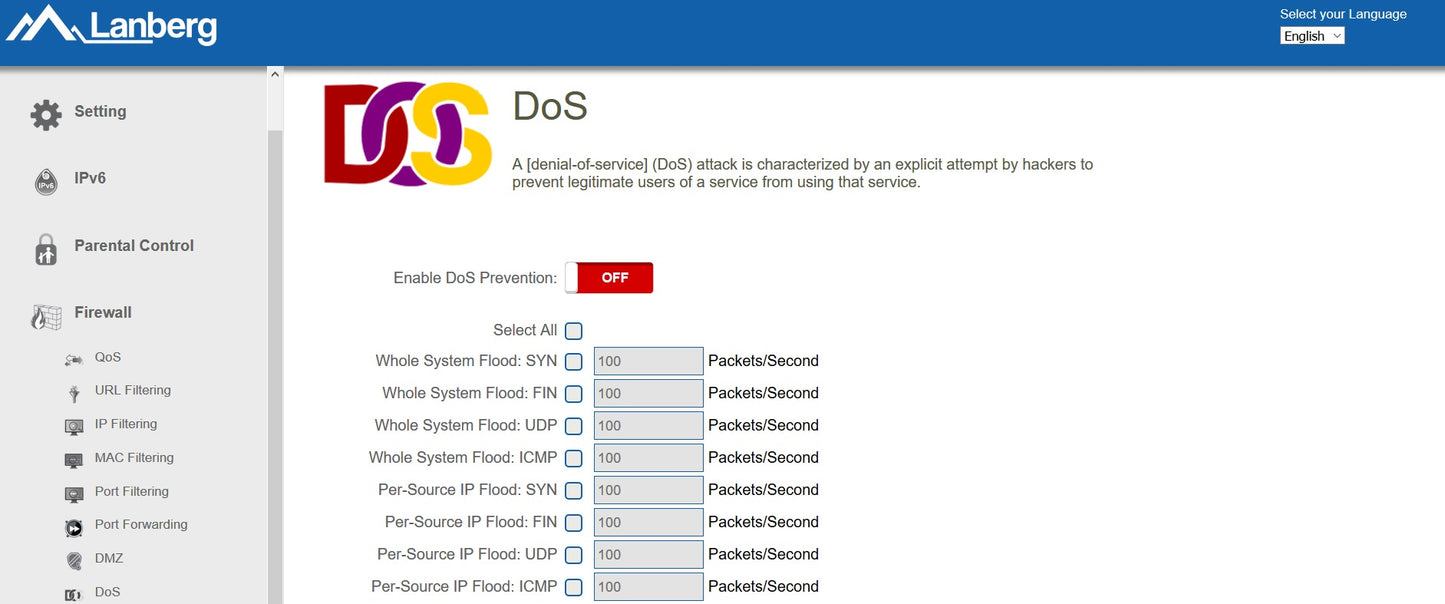
Task: Expand the Firewall menu section
Action: coord(103,313)
